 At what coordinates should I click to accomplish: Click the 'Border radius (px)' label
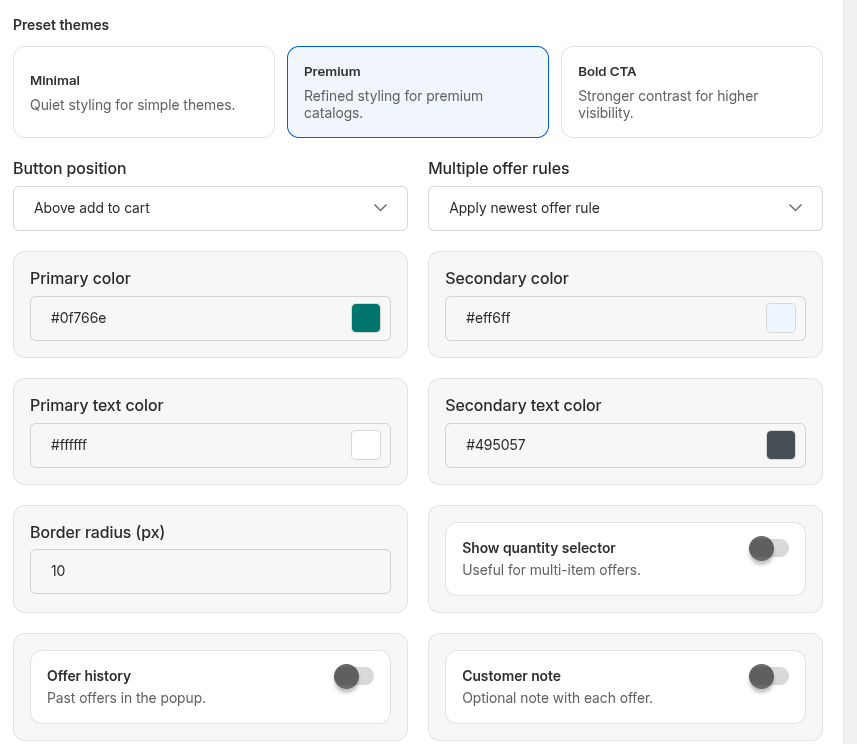(x=97, y=532)
